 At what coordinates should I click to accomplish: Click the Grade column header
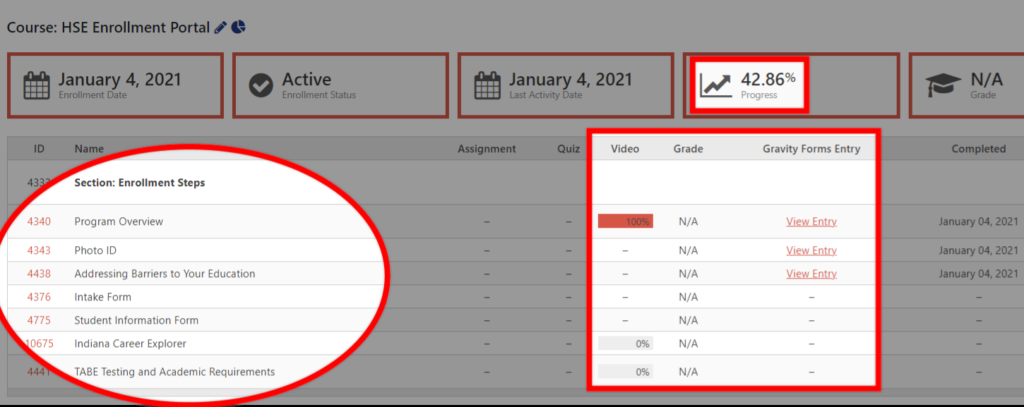[688, 149]
